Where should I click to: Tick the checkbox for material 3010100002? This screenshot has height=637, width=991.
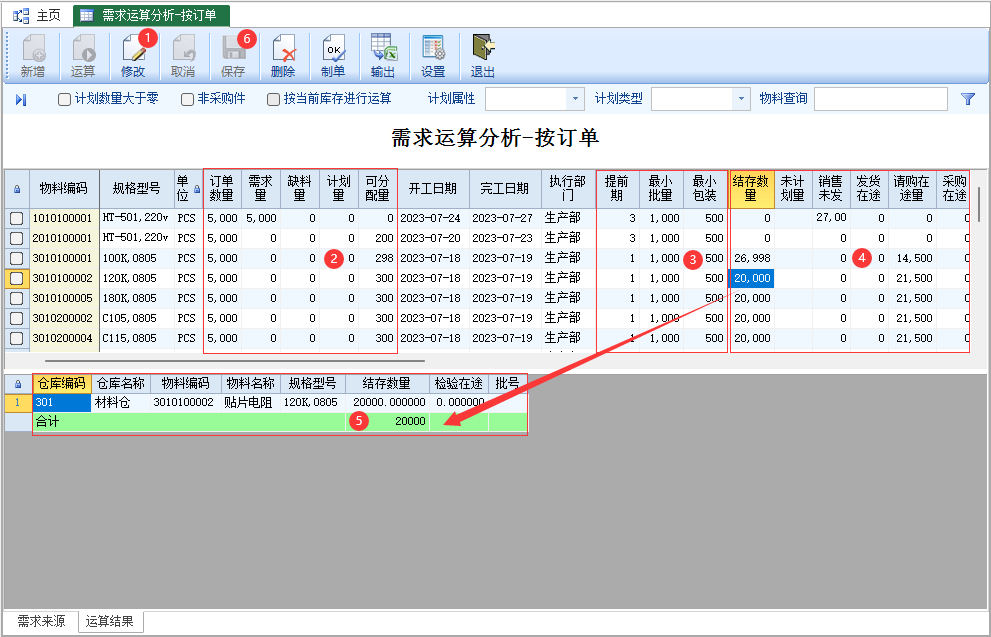pyautogui.click(x=16, y=279)
